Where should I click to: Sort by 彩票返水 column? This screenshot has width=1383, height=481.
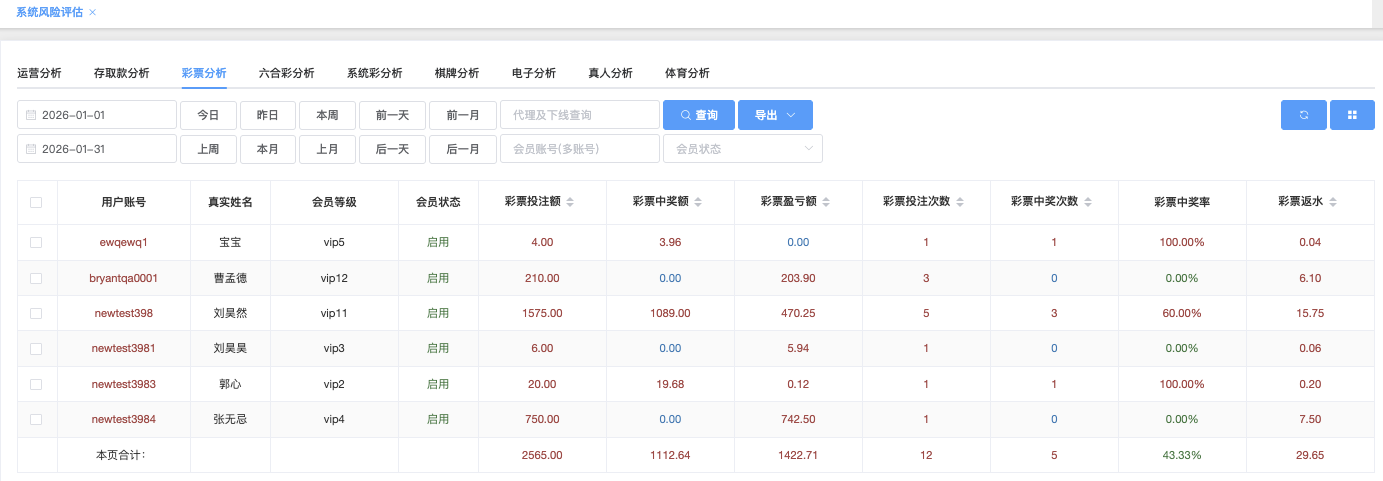[x=1332, y=202]
